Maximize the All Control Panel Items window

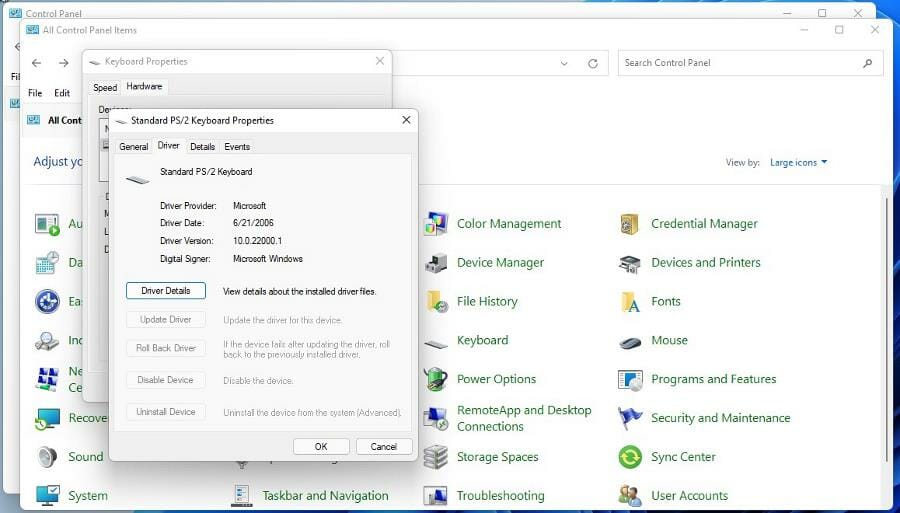click(839, 30)
